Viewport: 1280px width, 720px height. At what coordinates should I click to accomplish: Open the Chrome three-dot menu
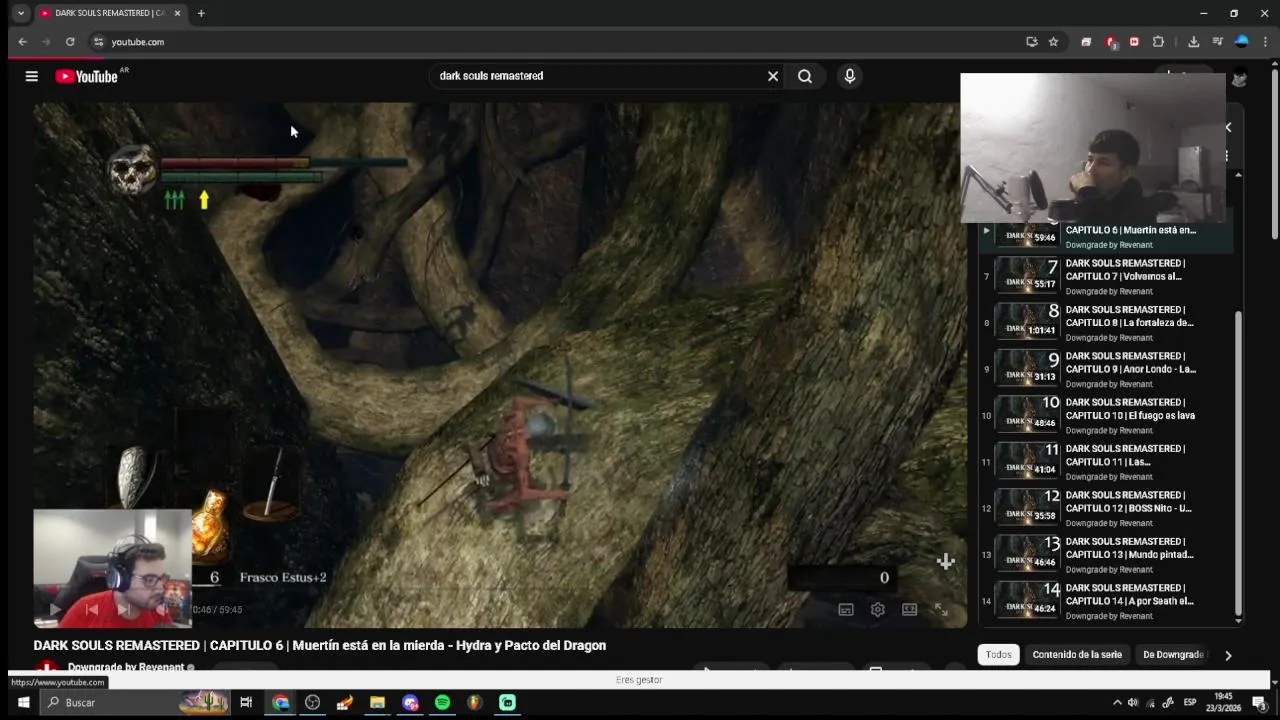(x=1266, y=42)
